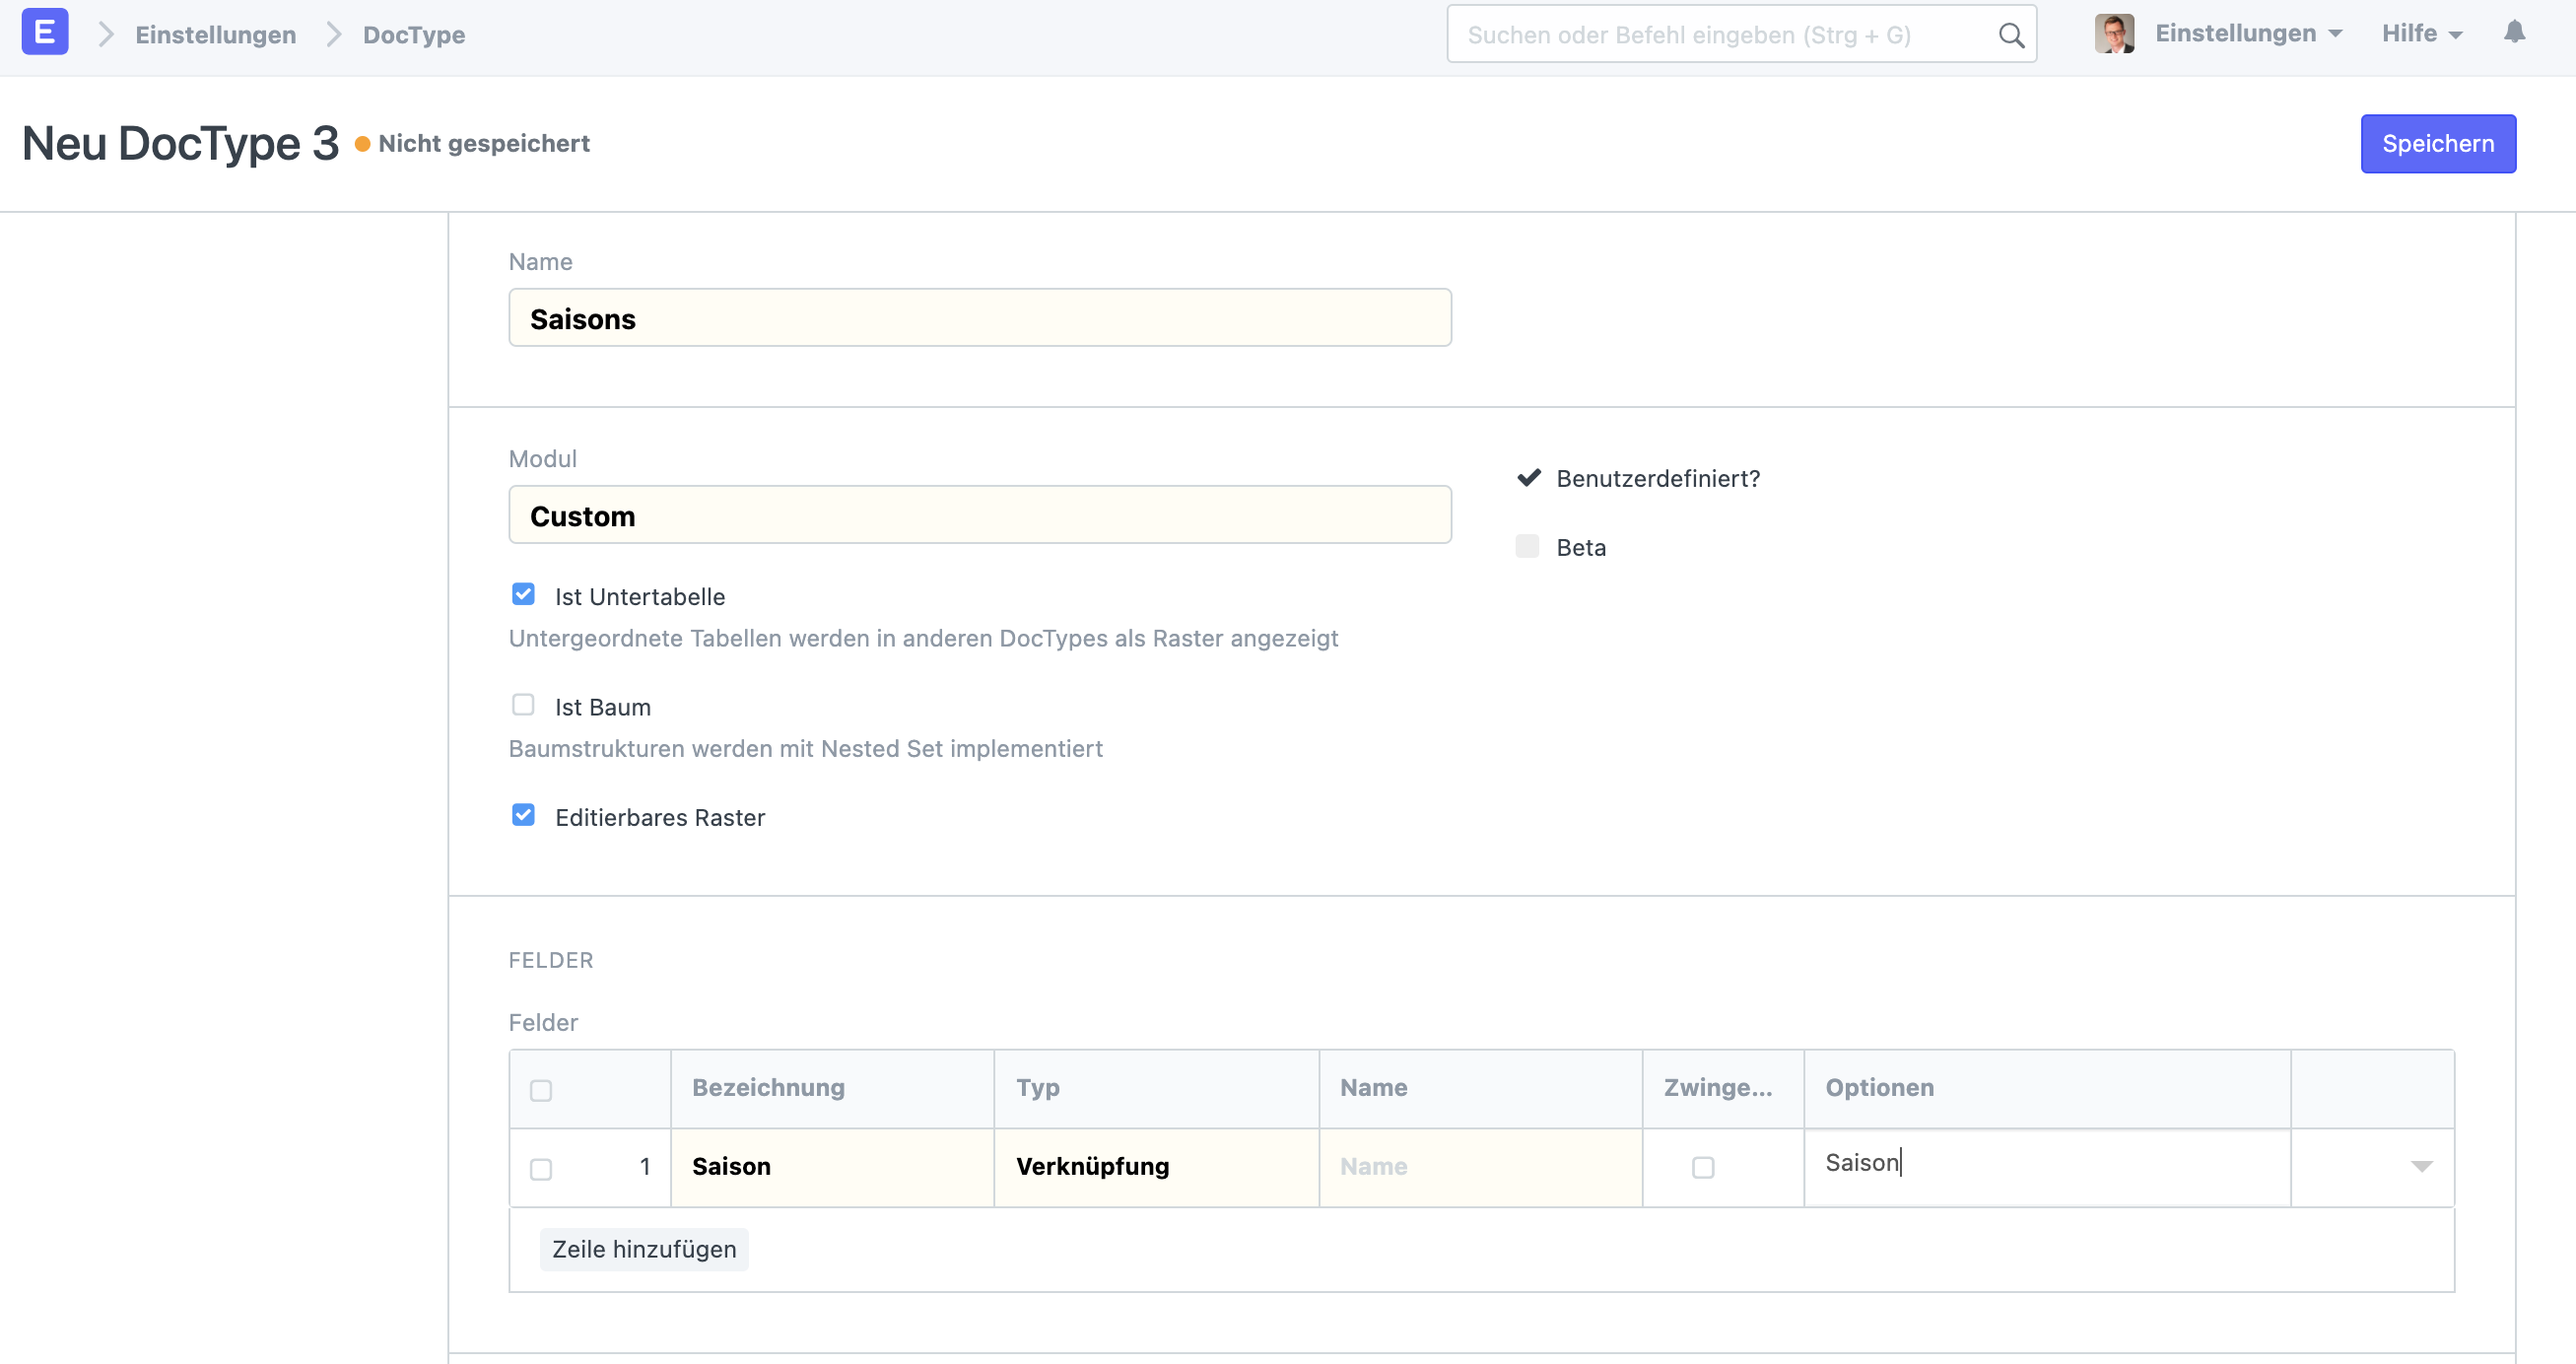The image size is (2576, 1364).
Task: Edit the Modul field containing Custom
Action: click(x=979, y=515)
